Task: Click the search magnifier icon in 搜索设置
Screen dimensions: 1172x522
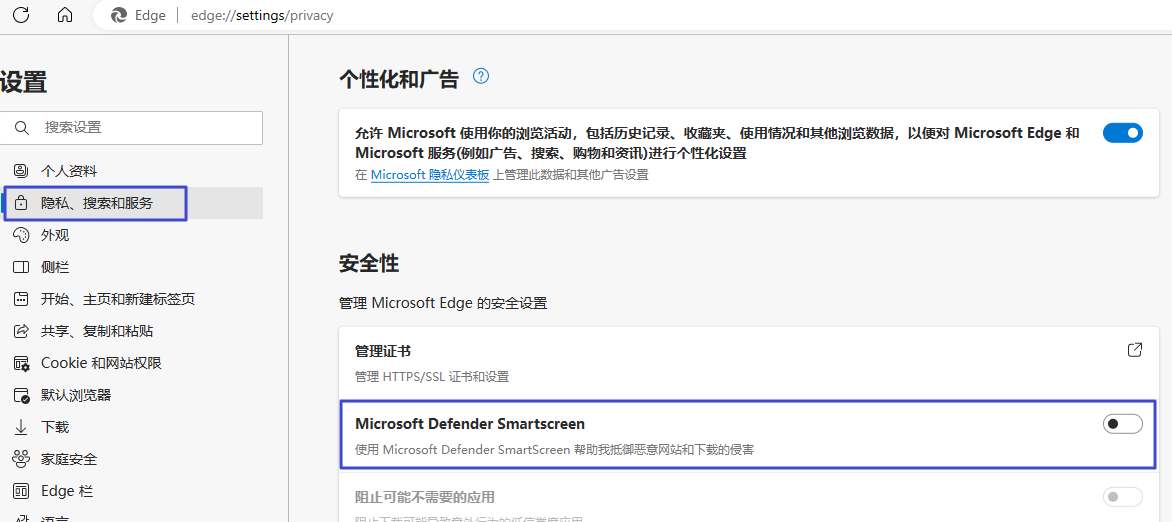Action: coord(22,128)
